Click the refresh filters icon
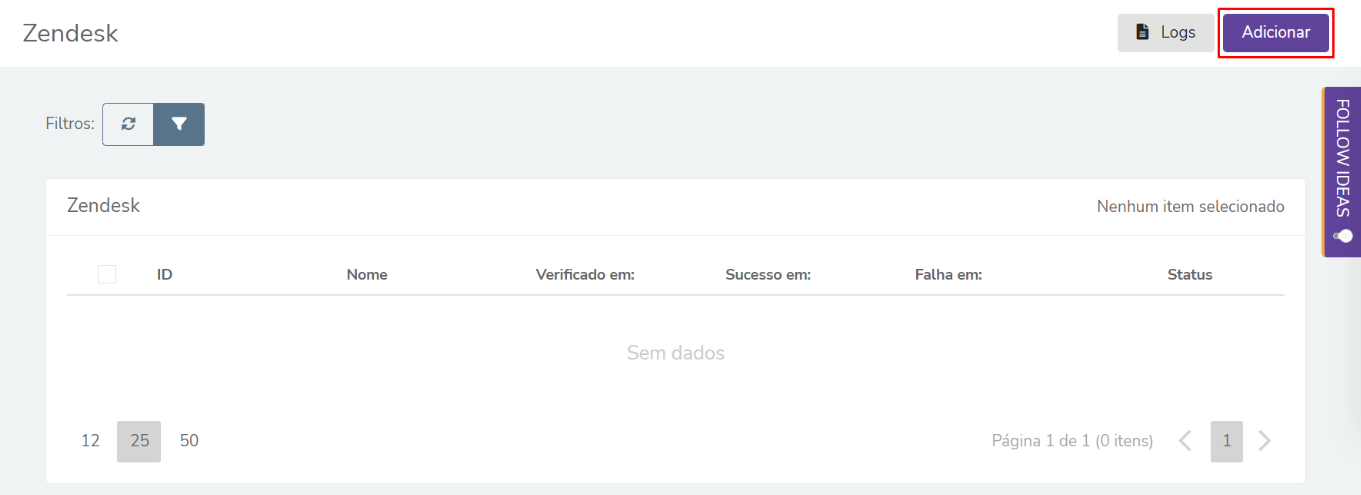The image size is (1361, 495). [x=128, y=124]
